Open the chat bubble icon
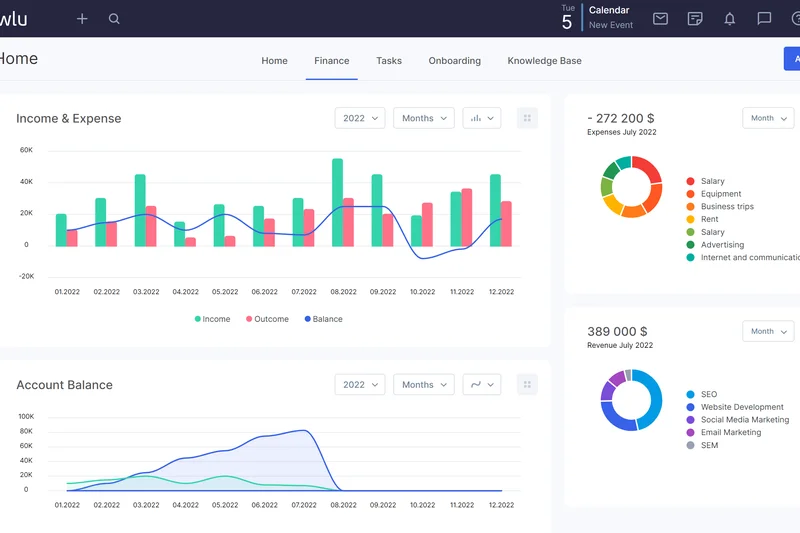 (764, 19)
